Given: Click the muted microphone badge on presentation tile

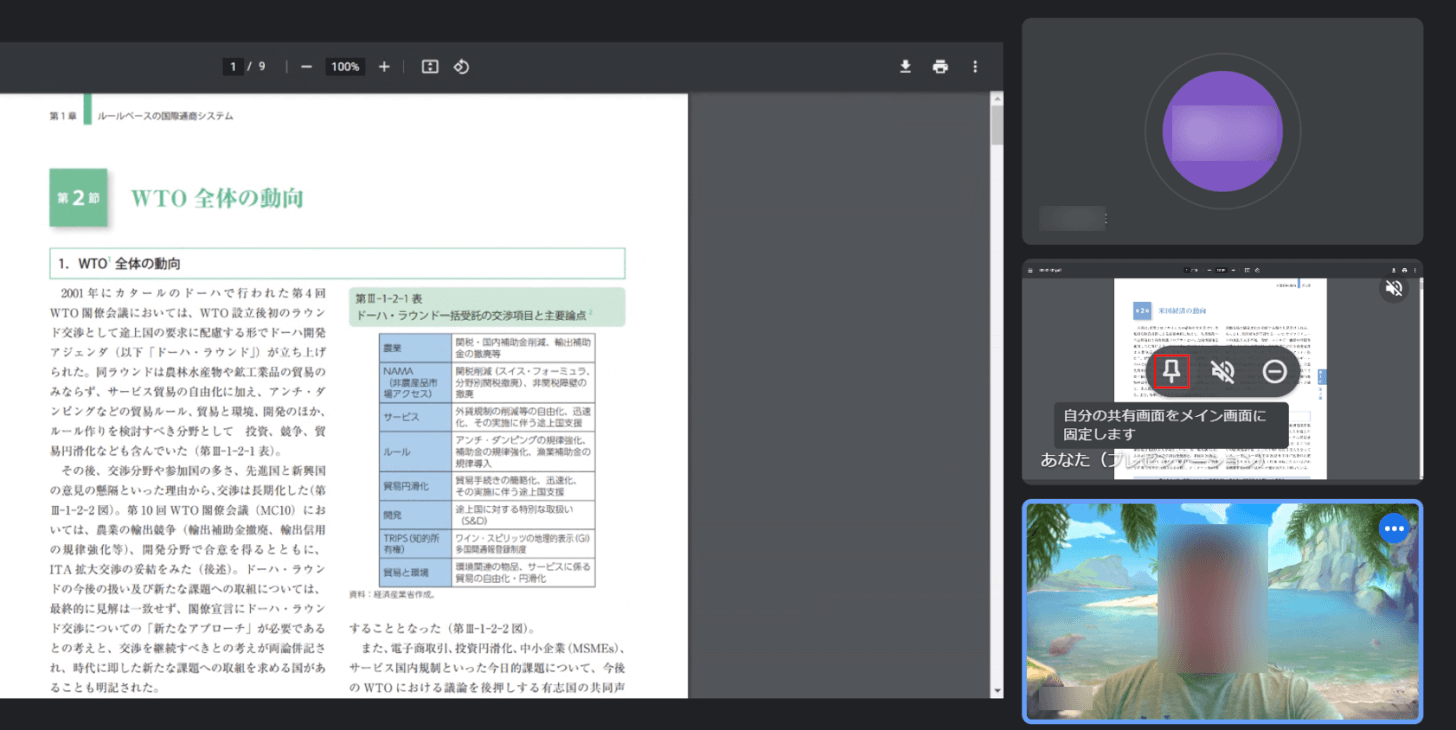Looking at the screenshot, I should click(x=1393, y=289).
